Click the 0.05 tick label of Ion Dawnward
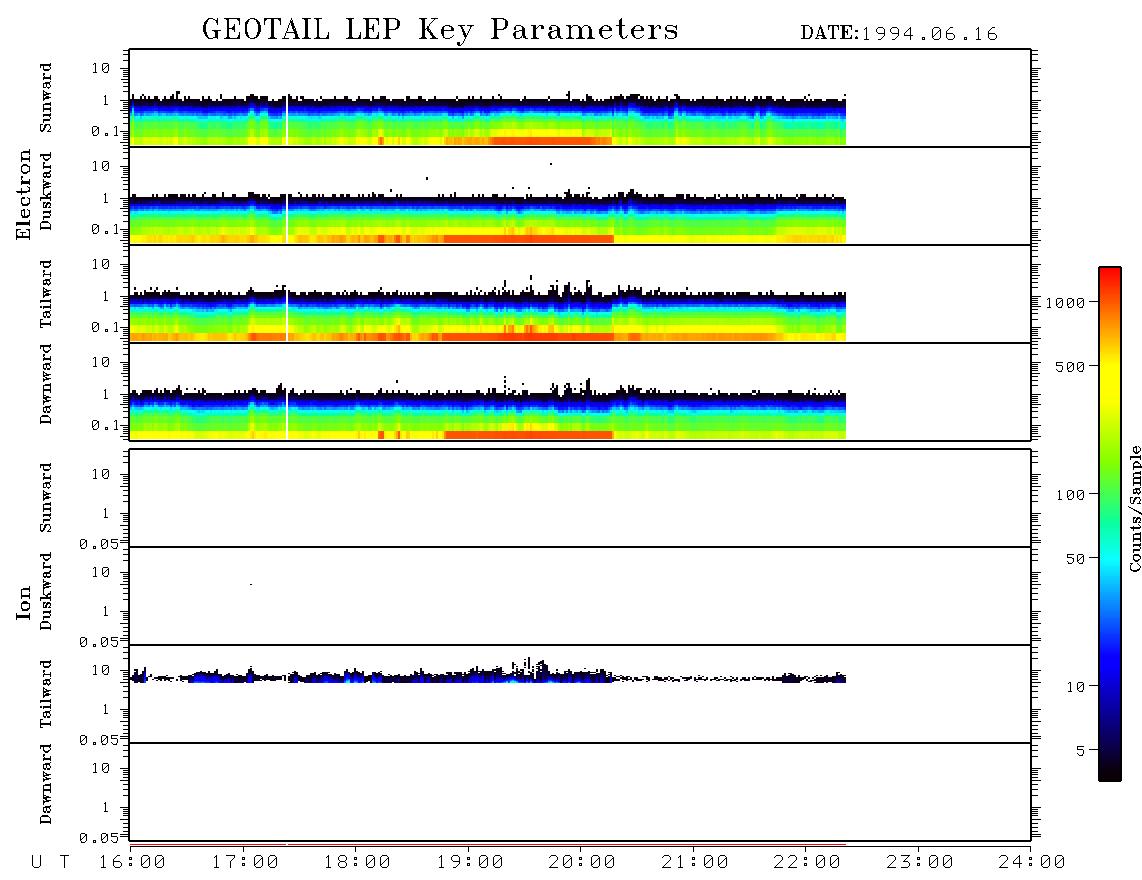1142x880 pixels. coord(98,838)
